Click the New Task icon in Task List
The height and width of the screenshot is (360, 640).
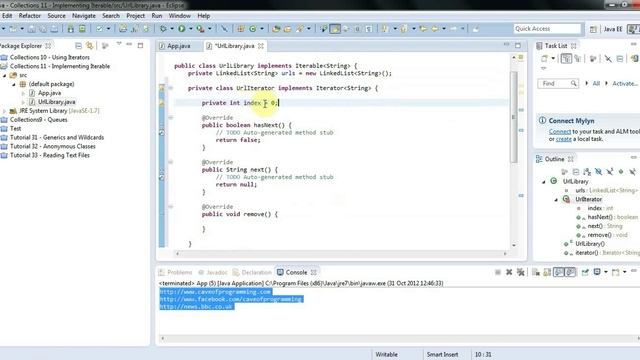pos(544,59)
